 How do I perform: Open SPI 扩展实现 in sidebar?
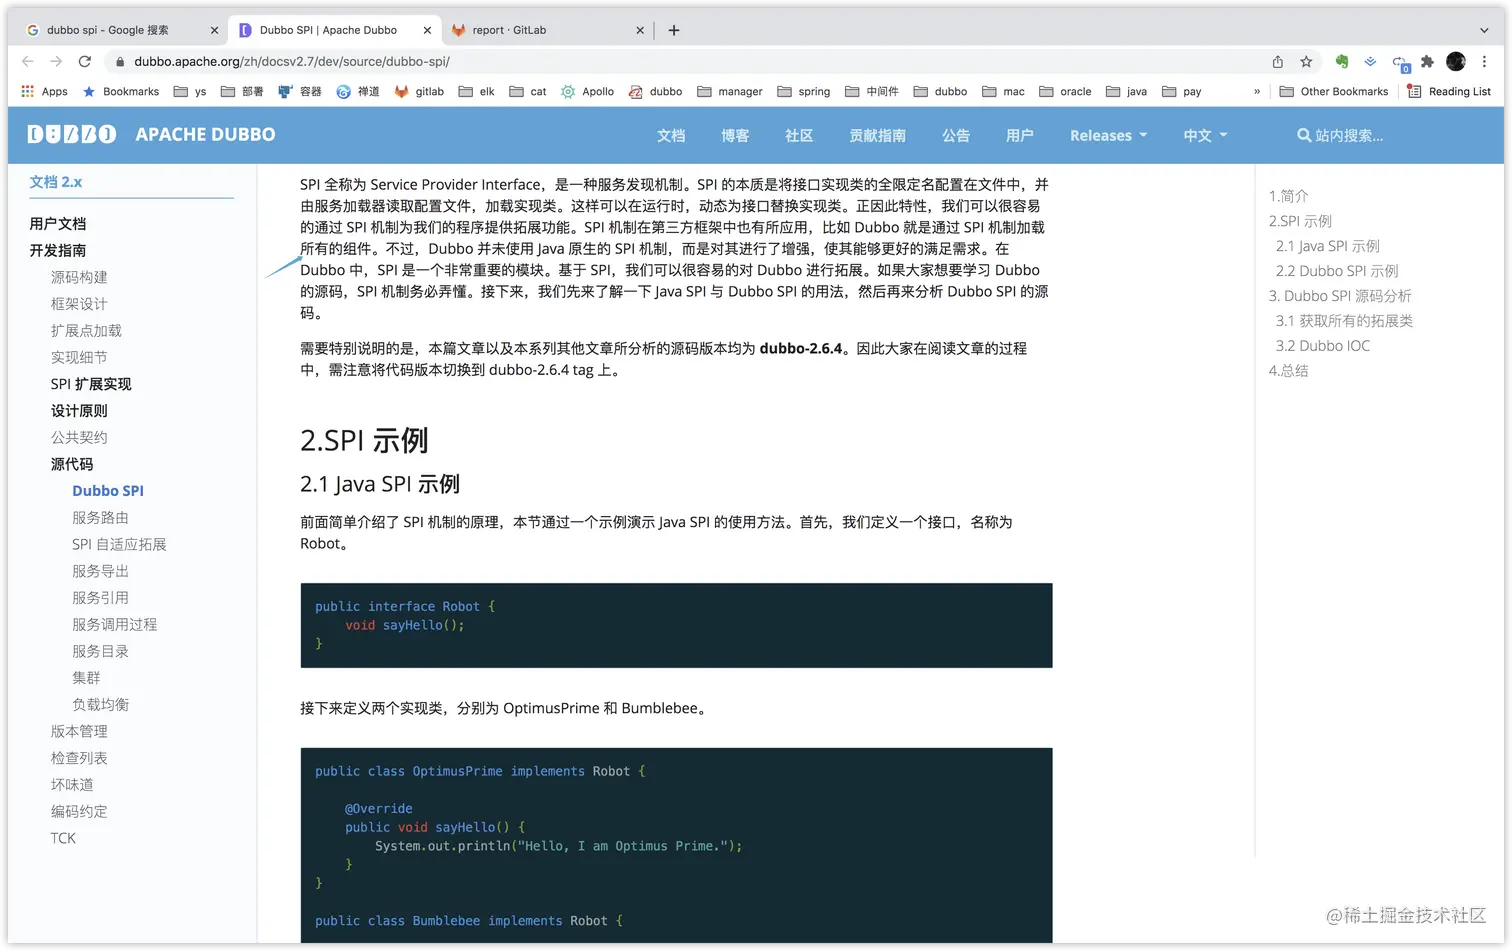(x=91, y=384)
